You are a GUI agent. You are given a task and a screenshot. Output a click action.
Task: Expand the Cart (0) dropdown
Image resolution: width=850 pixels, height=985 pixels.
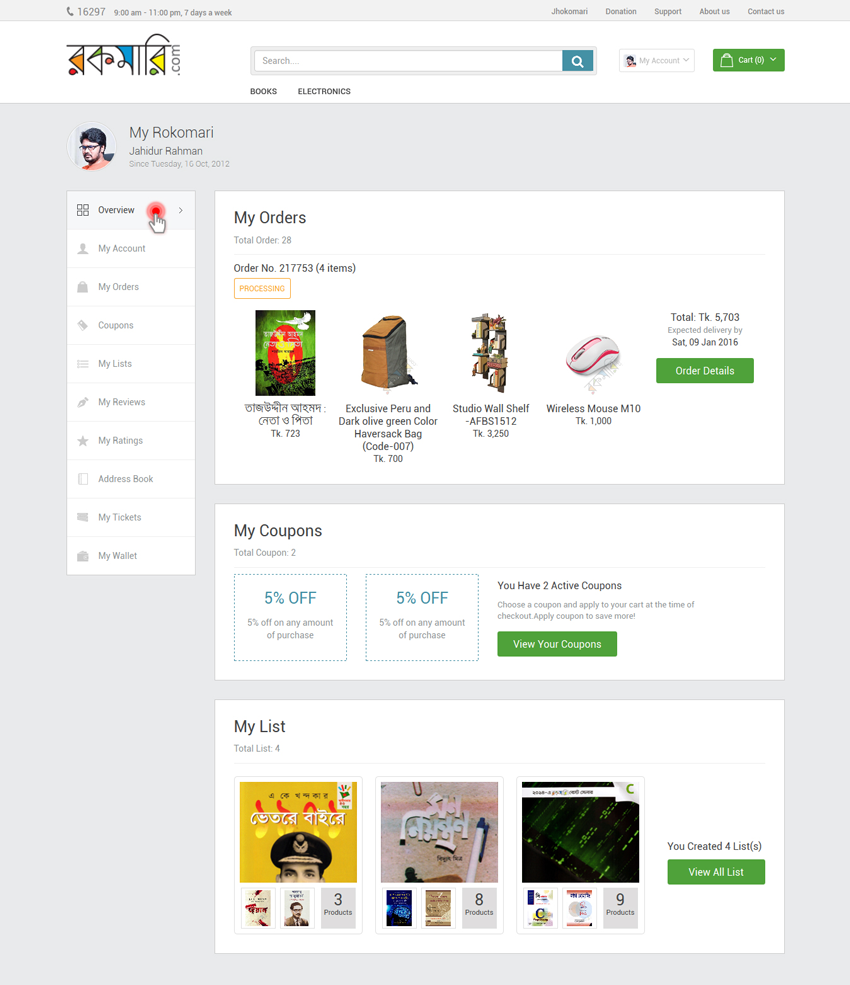click(x=748, y=60)
